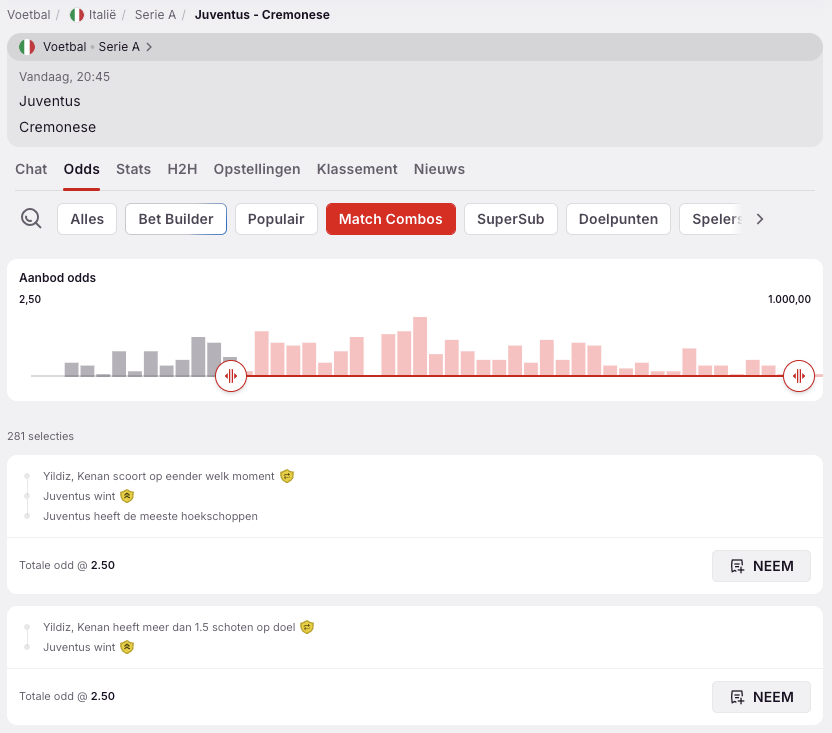Image resolution: width=832 pixels, height=733 pixels.
Task: Click the Italy flag in the match header
Action: pyautogui.click(x=27, y=47)
